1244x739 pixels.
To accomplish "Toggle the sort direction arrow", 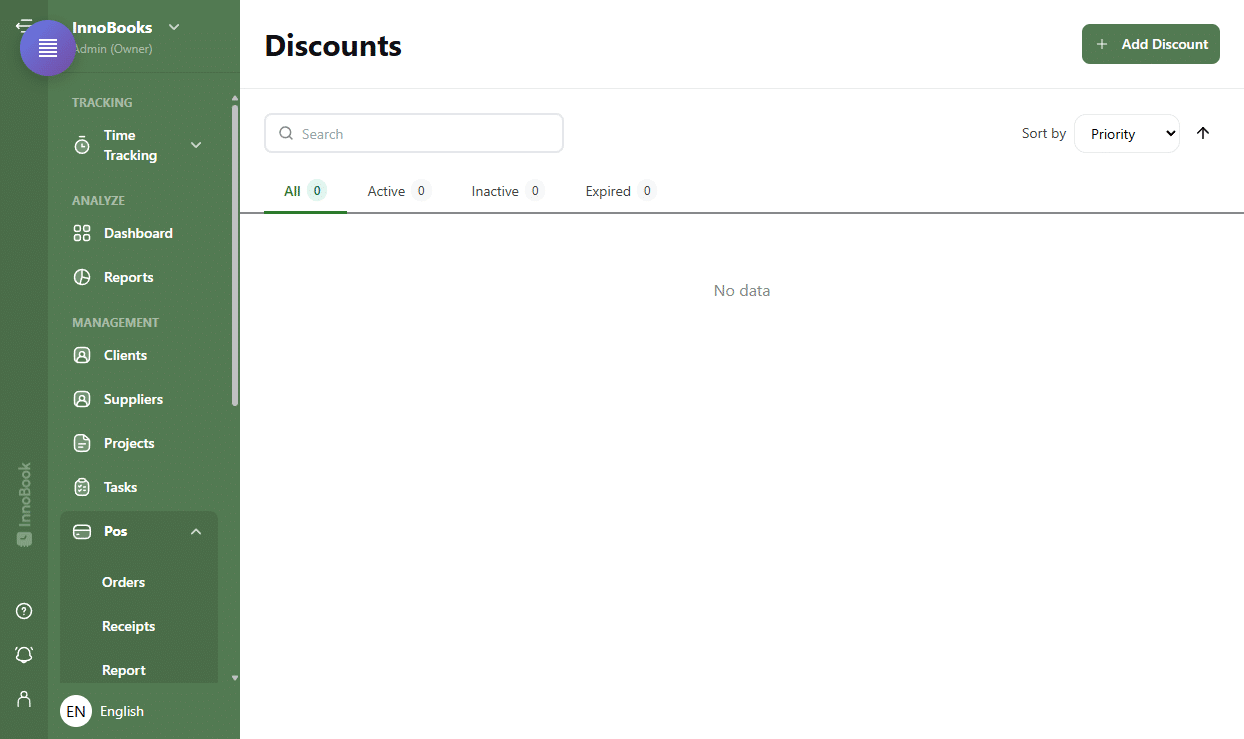I will point(1203,133).
